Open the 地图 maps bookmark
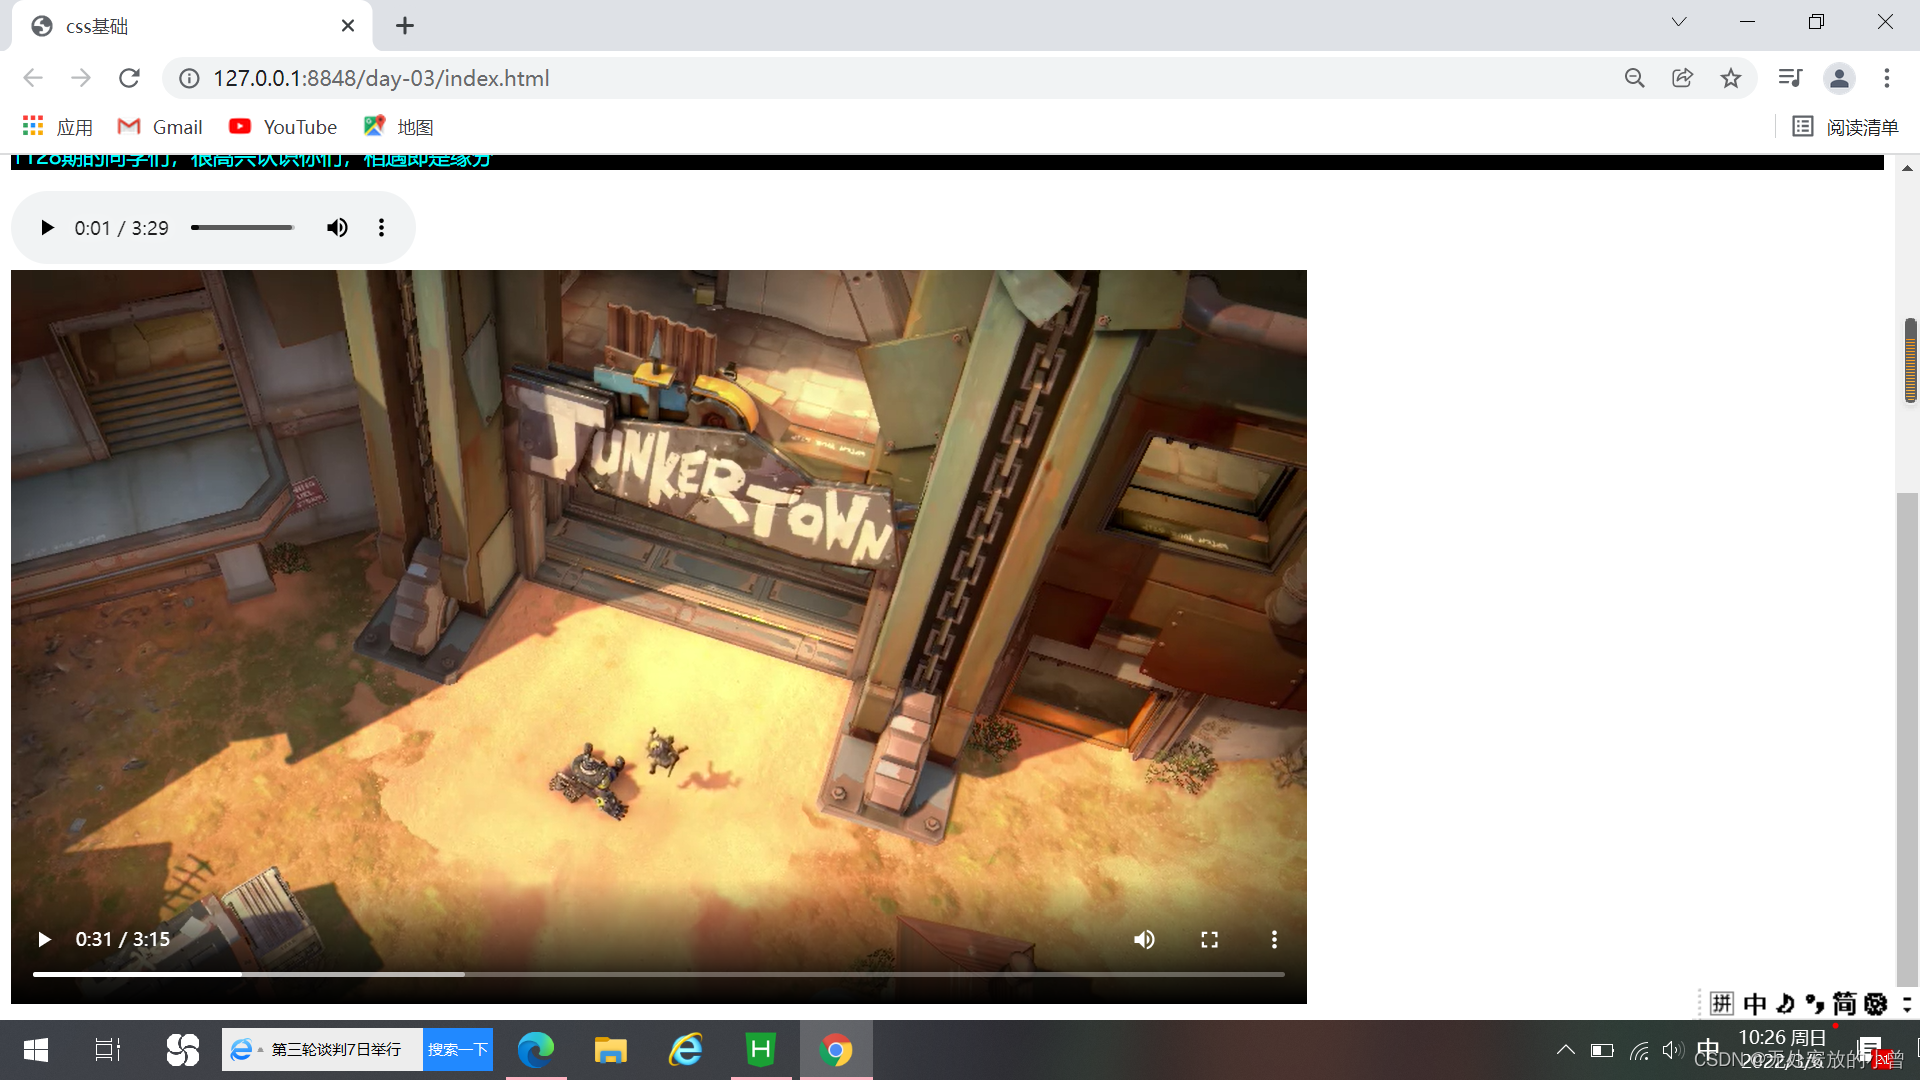The height and width of the screenshot is (1080, 1920). pyautogui.click(x=398, y=127)
